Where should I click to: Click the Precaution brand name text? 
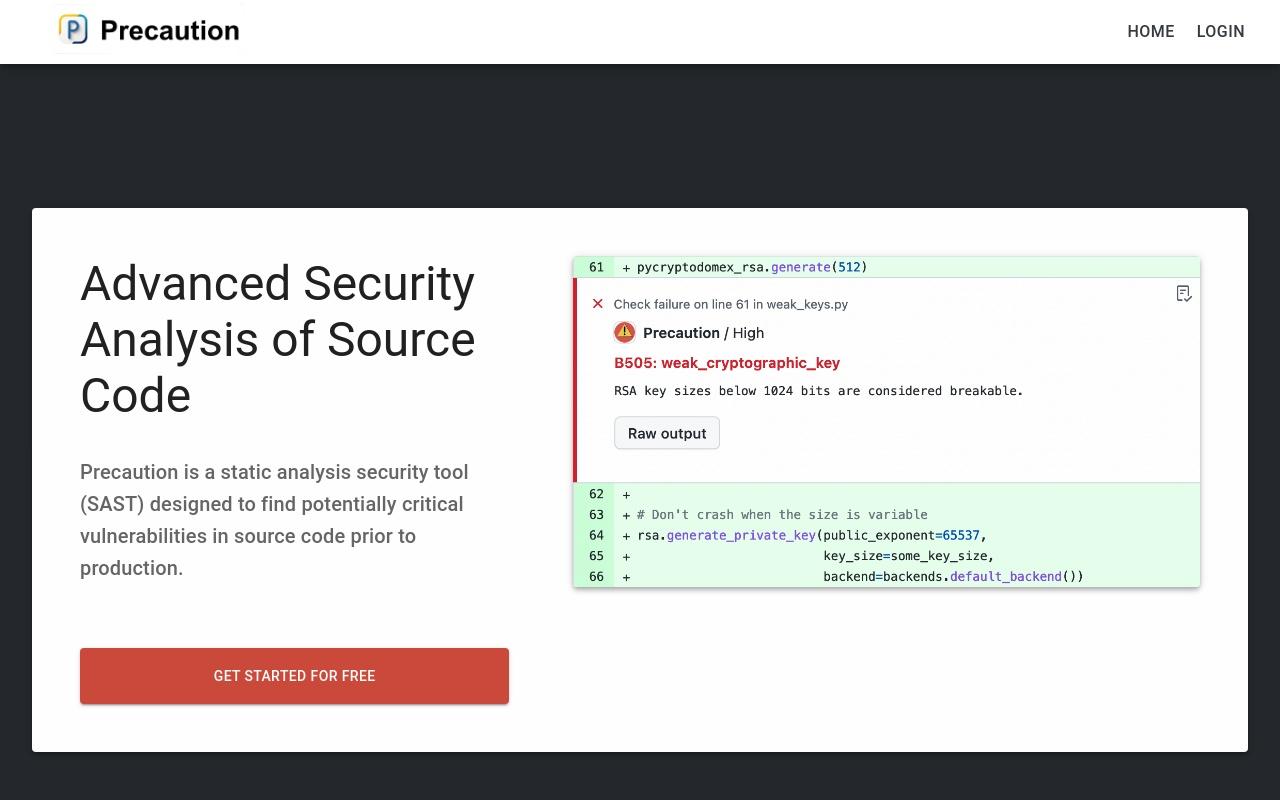(170, 31)
